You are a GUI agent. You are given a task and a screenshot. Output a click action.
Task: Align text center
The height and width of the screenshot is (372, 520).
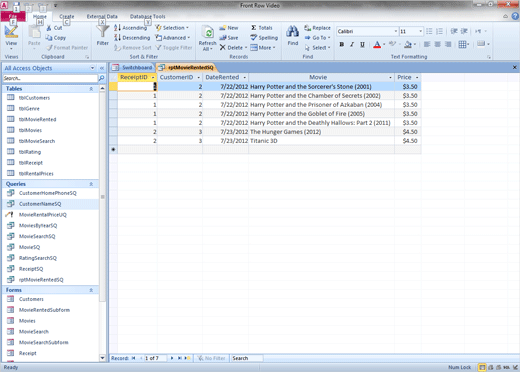click(x=437, y=44)
